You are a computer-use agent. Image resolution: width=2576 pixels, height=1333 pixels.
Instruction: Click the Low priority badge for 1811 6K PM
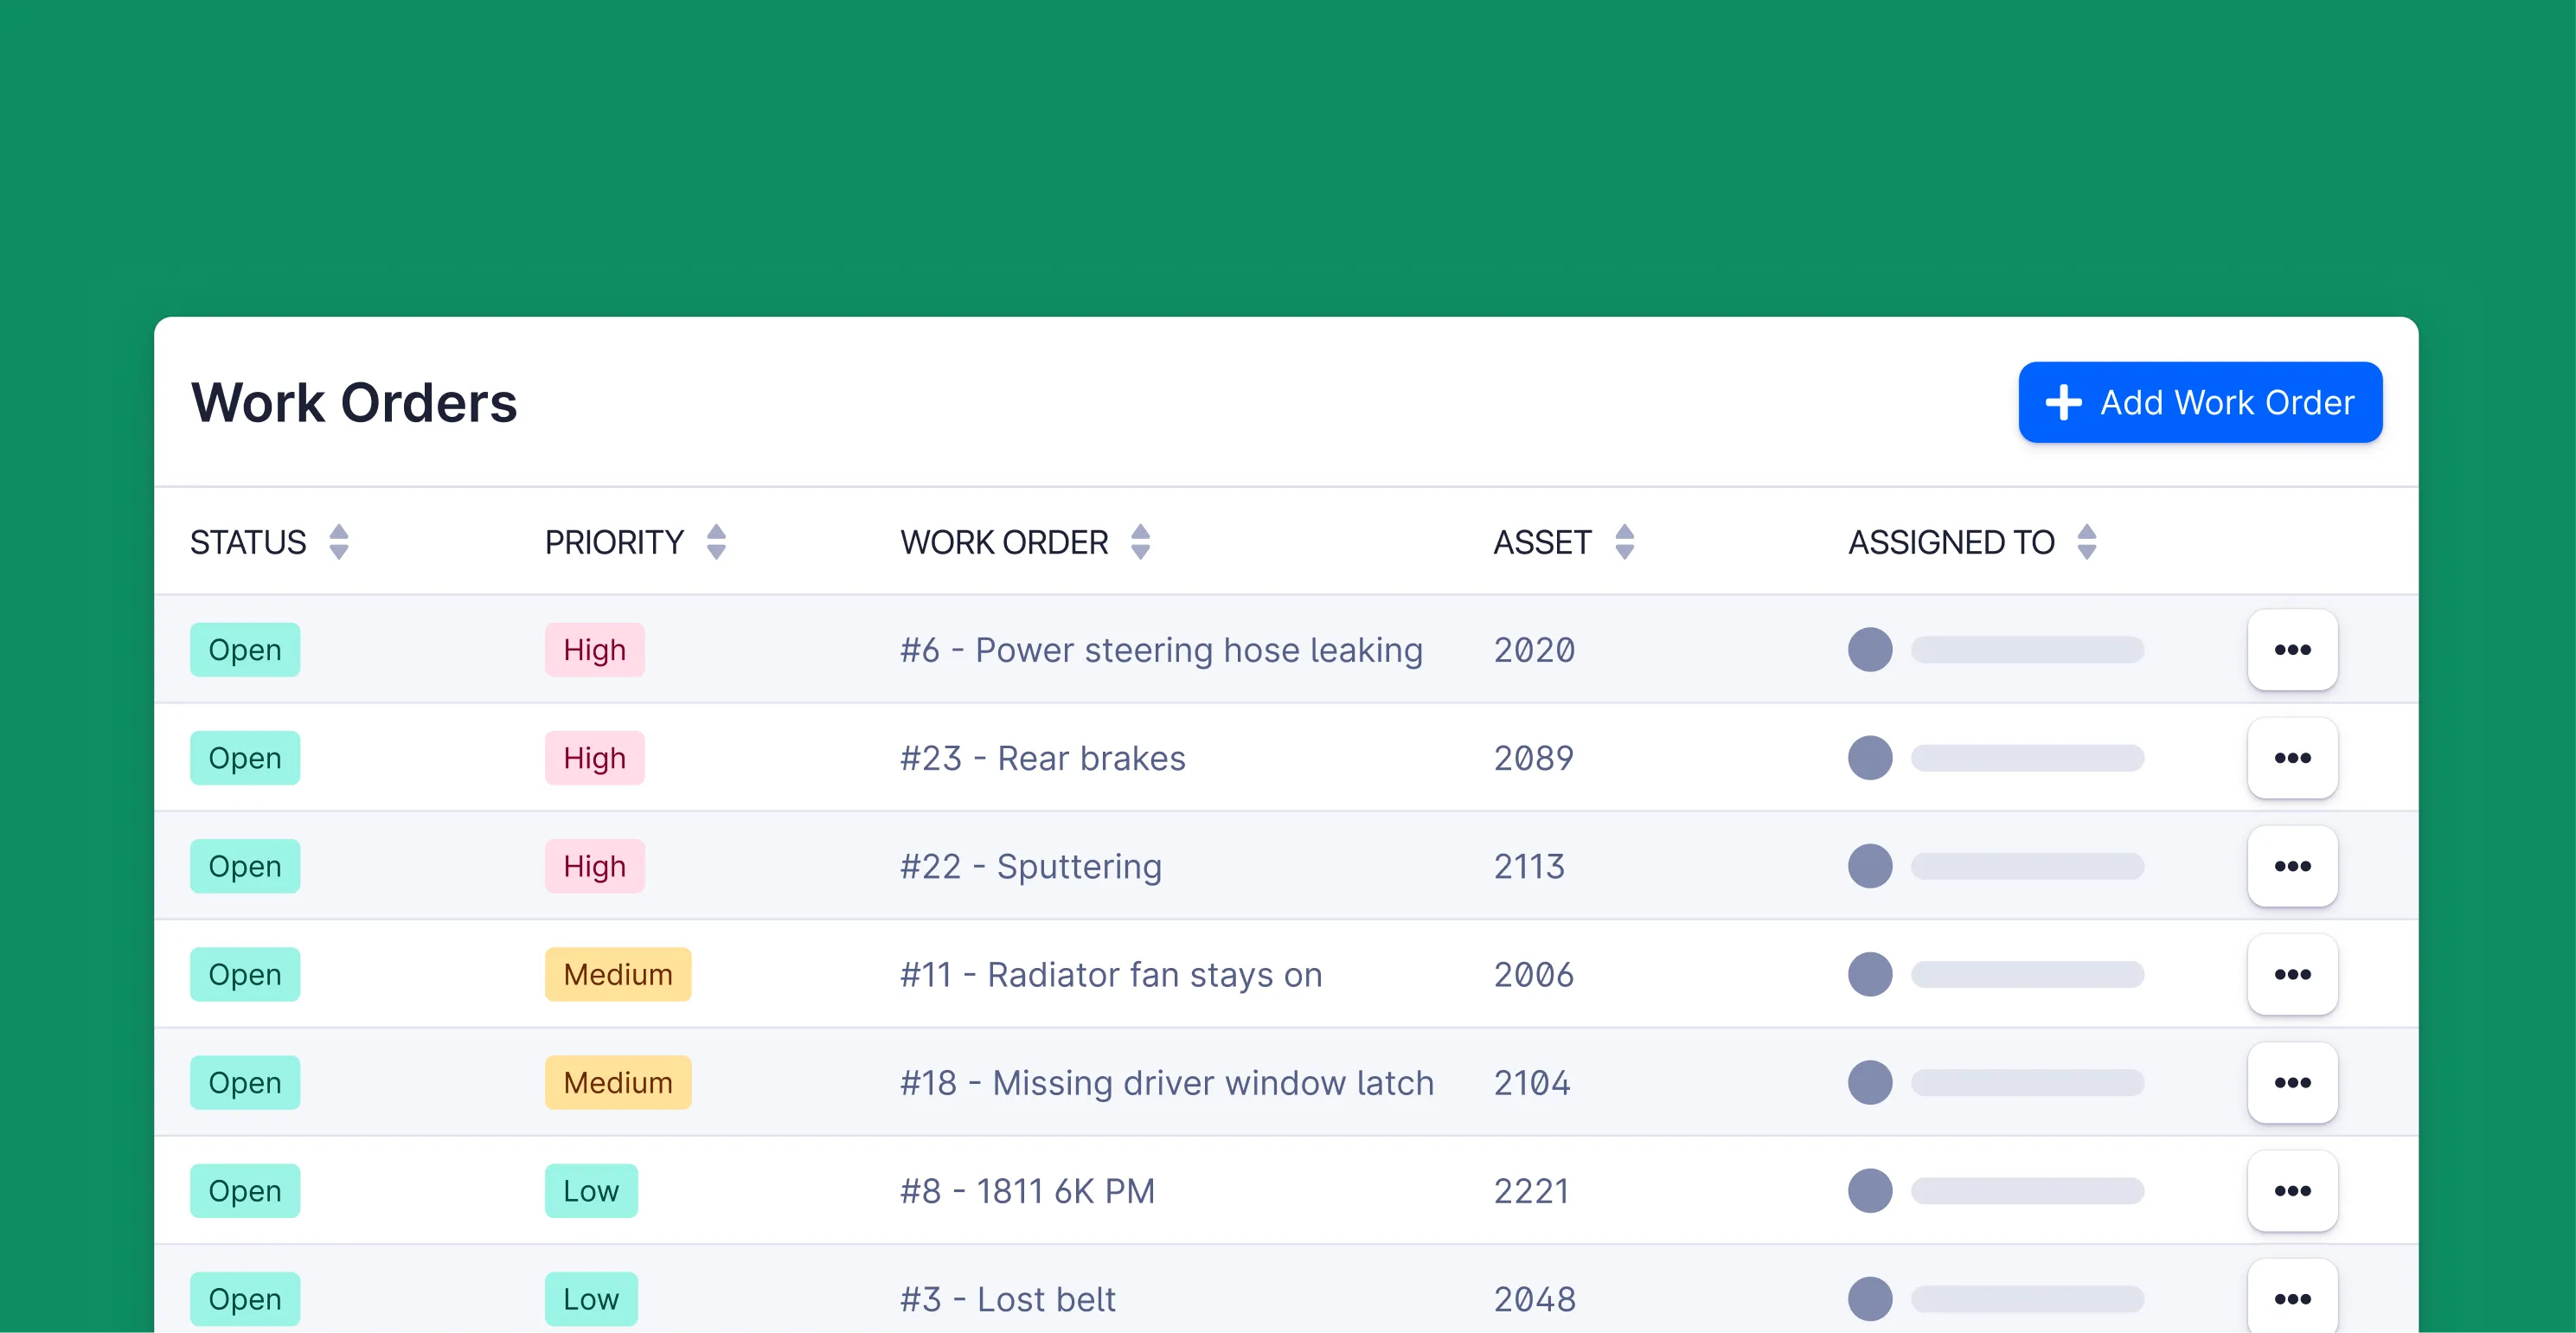[590, 1190]
